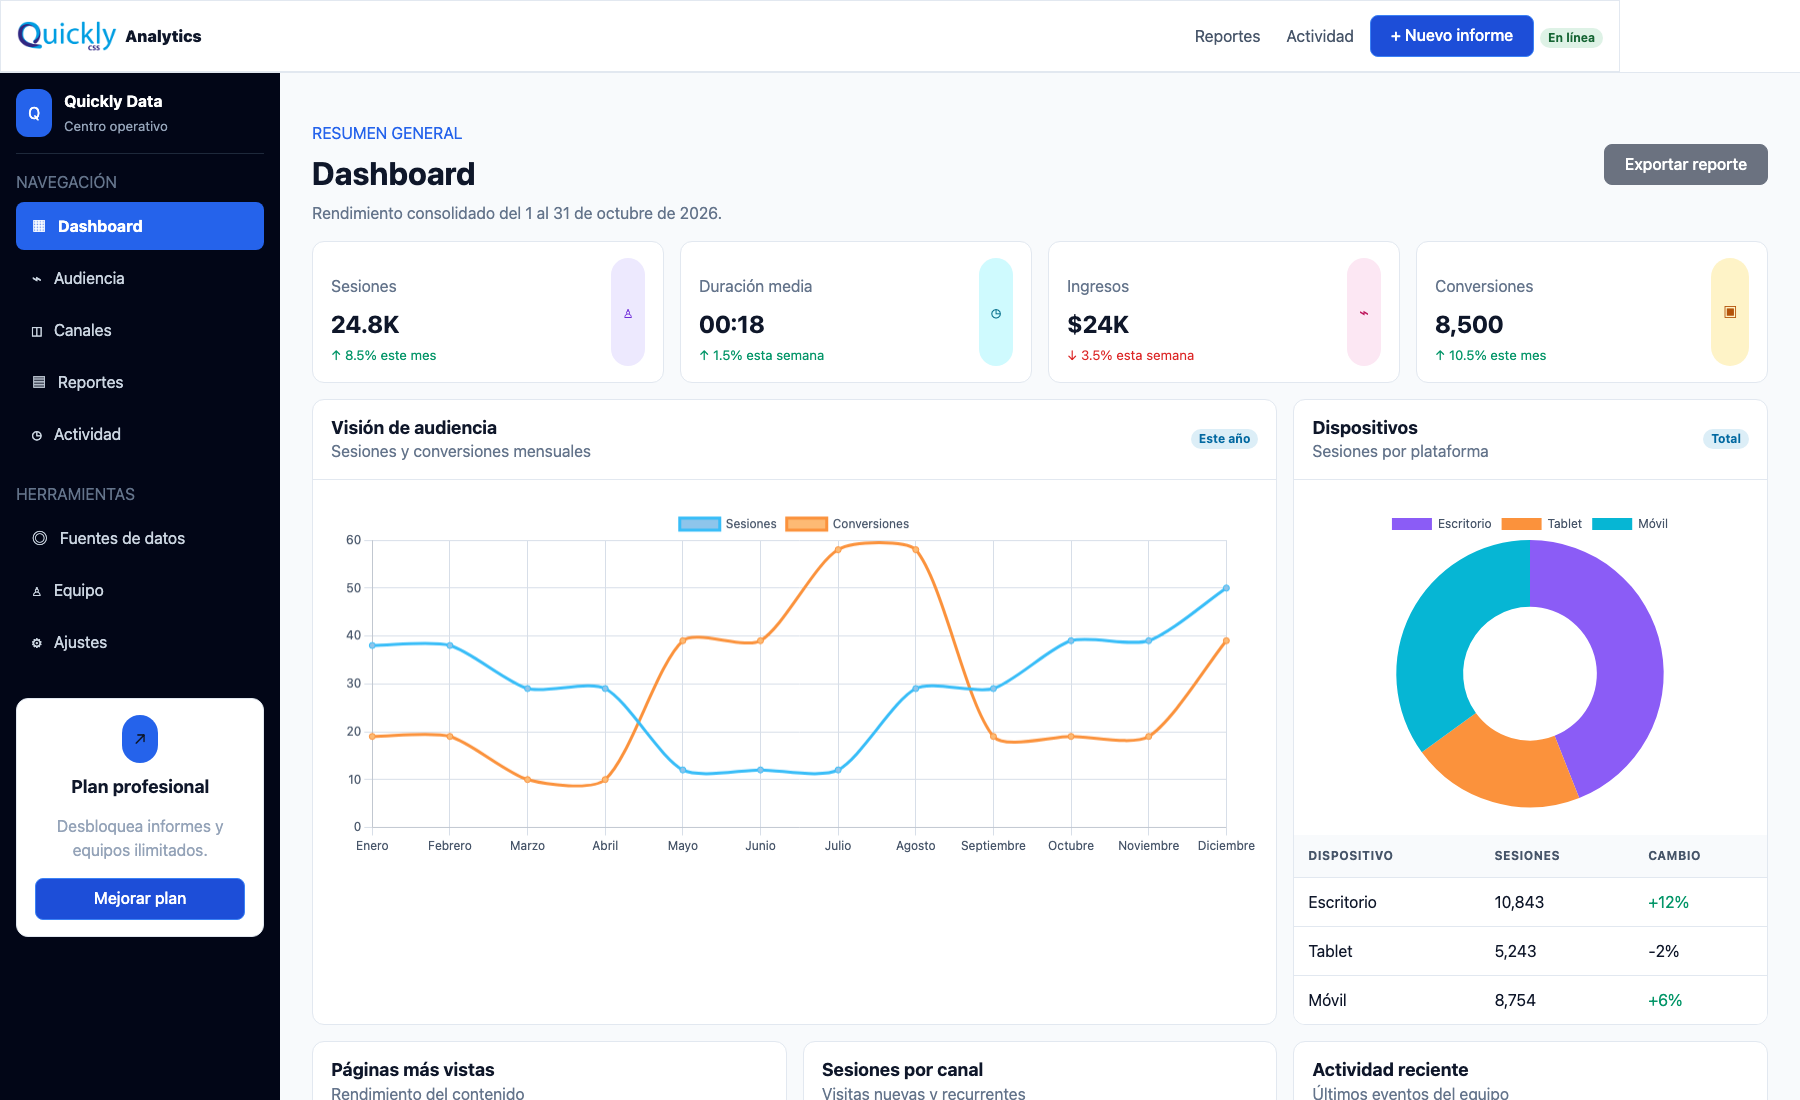This screenshot has width=1800, height=1100.
Task: Click the Ajustes gear icon
Action: pyautogui.click(x=37, y=643)
